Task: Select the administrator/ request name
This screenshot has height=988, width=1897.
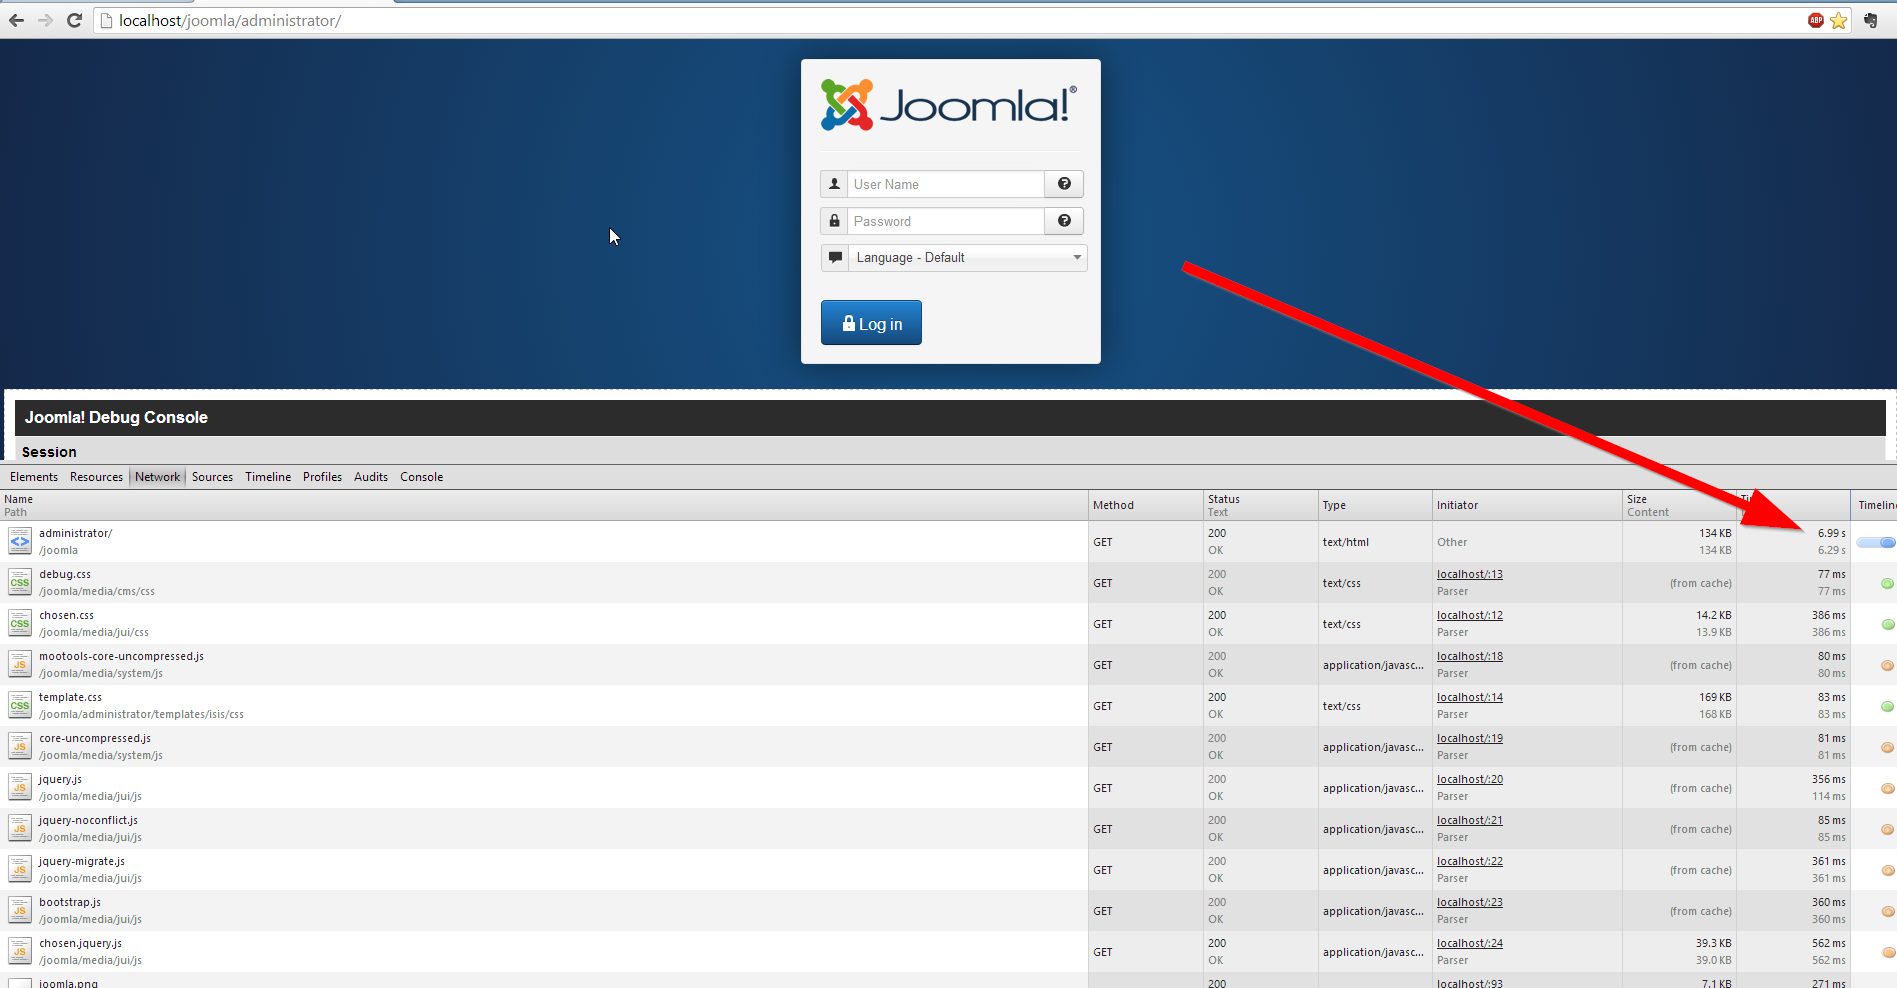Action: pos(76,533)
